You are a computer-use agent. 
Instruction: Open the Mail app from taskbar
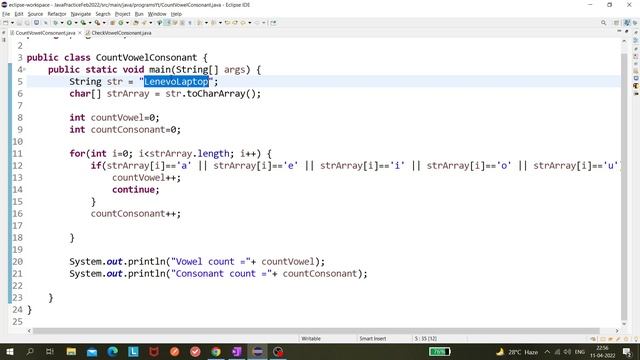click(92, 351)
